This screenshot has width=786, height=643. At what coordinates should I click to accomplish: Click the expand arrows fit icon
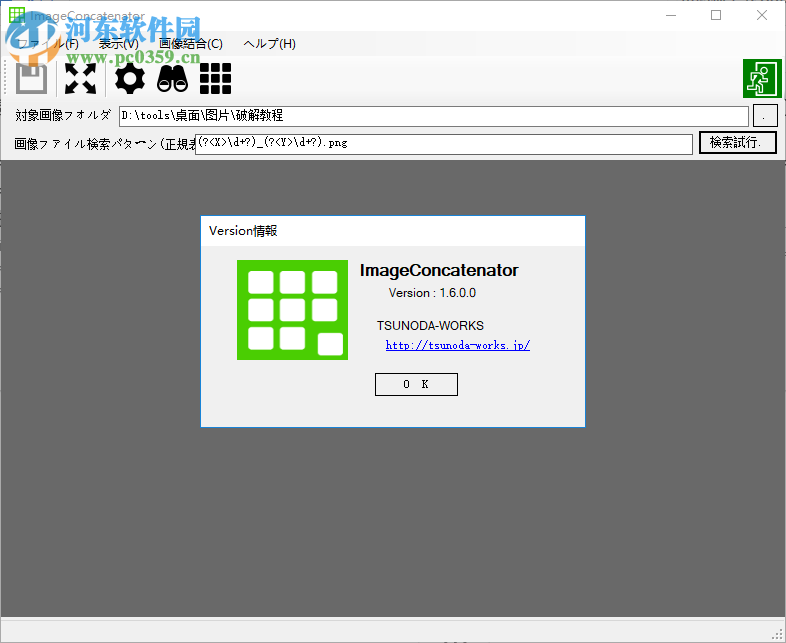point(80,78)
